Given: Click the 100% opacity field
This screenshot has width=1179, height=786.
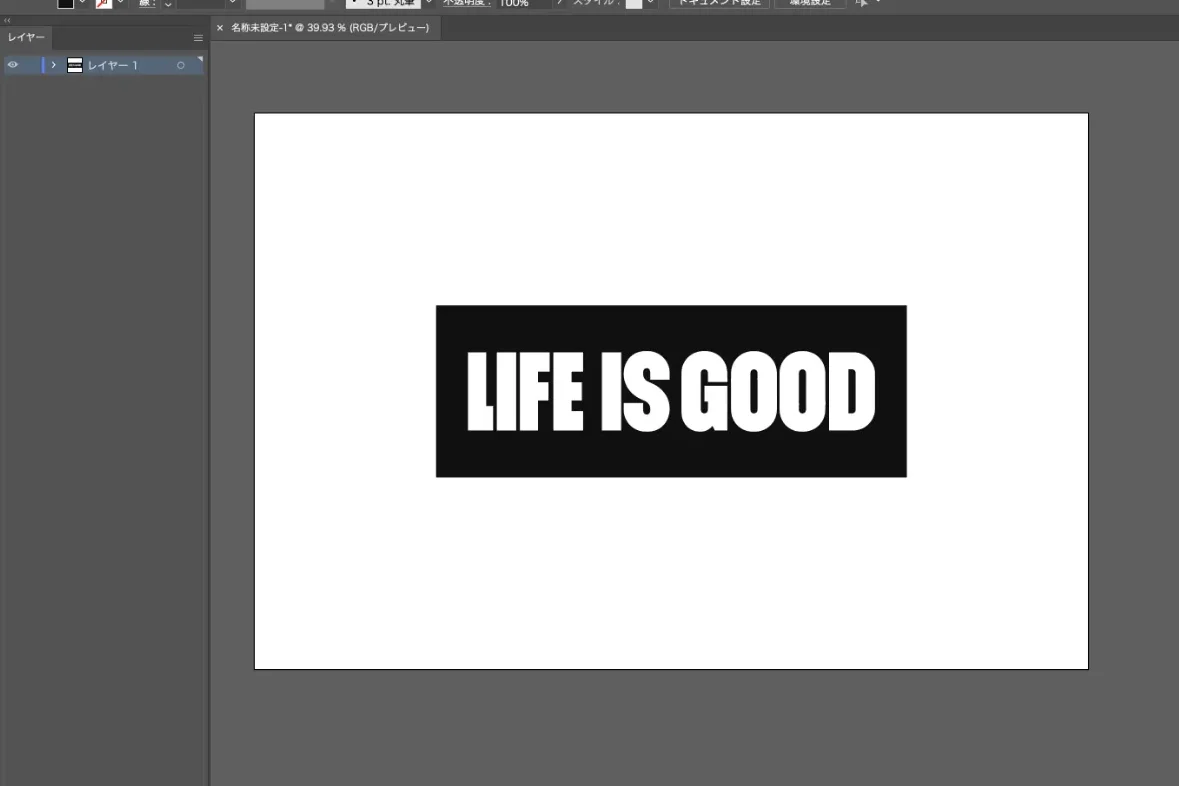Looking at the screenshot, I should [x=524, y=3].
